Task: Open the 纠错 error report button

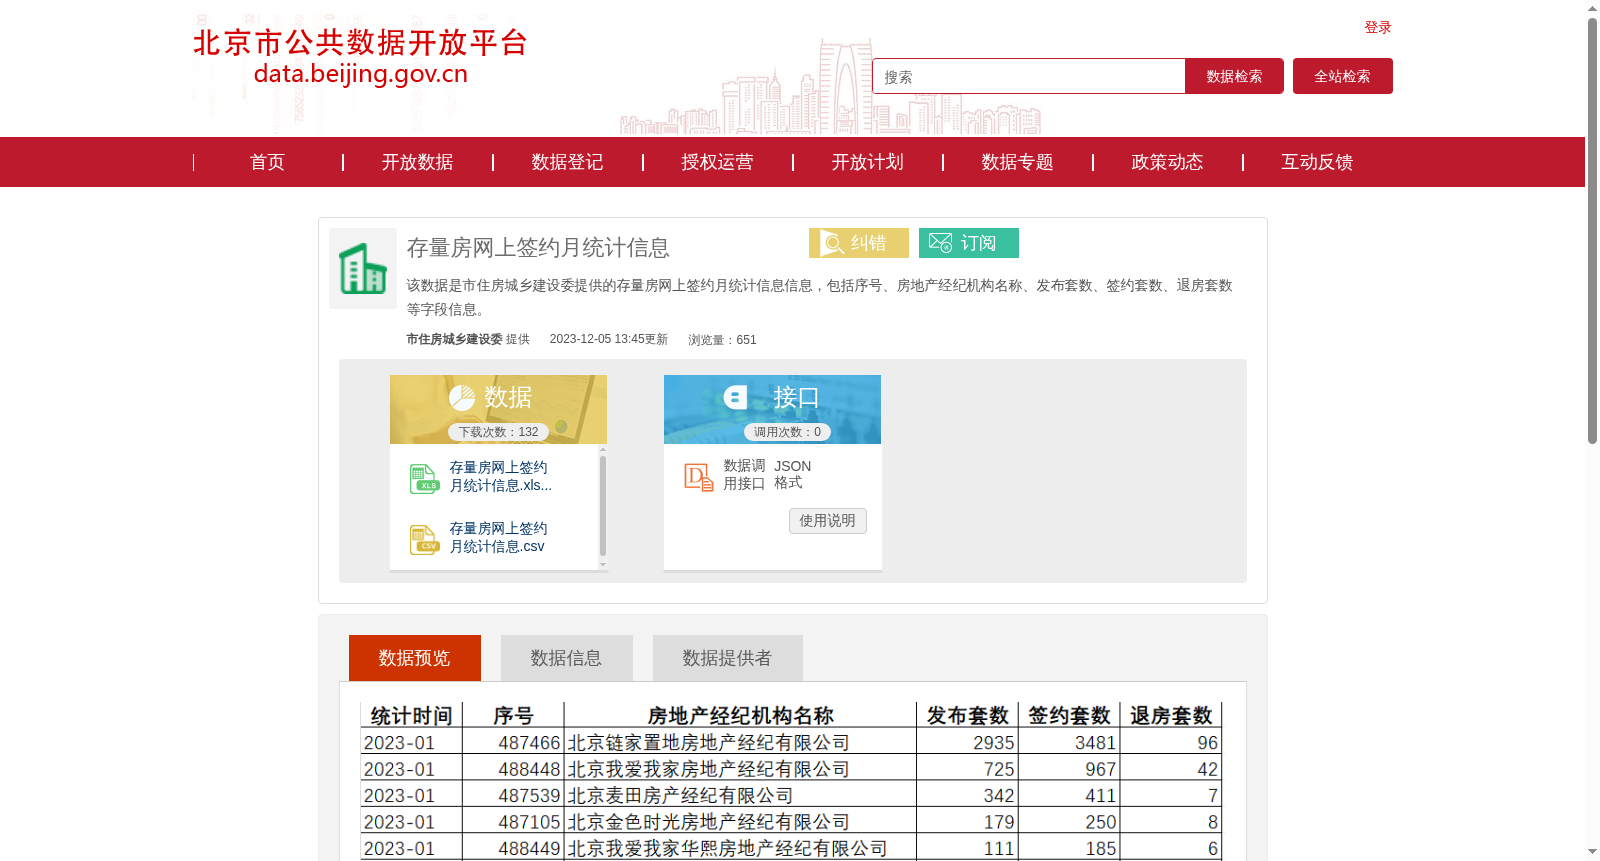Action: point(859,243)
